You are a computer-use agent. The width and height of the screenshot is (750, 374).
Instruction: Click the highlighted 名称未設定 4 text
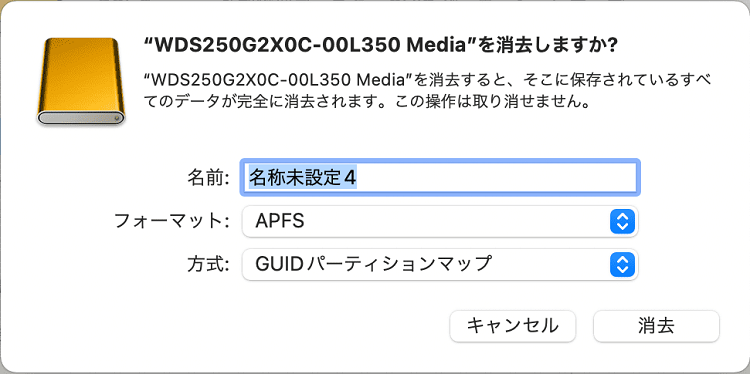(302, 178)
